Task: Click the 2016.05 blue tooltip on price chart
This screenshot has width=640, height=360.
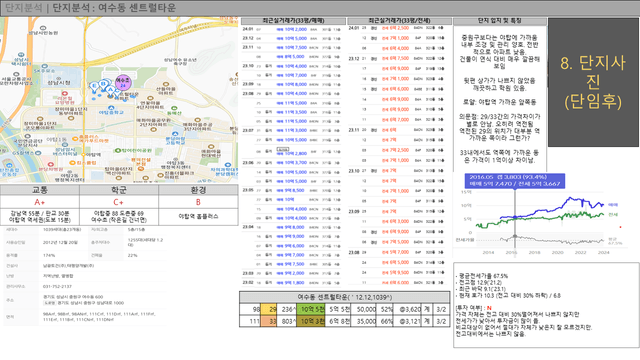Action: 515,180
